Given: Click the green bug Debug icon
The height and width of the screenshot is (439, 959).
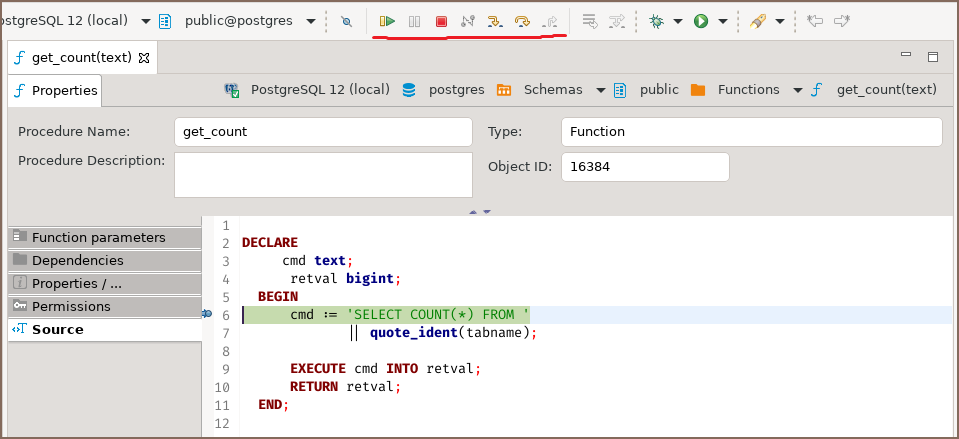Looking at the screenshot, I should coord(657,21).
